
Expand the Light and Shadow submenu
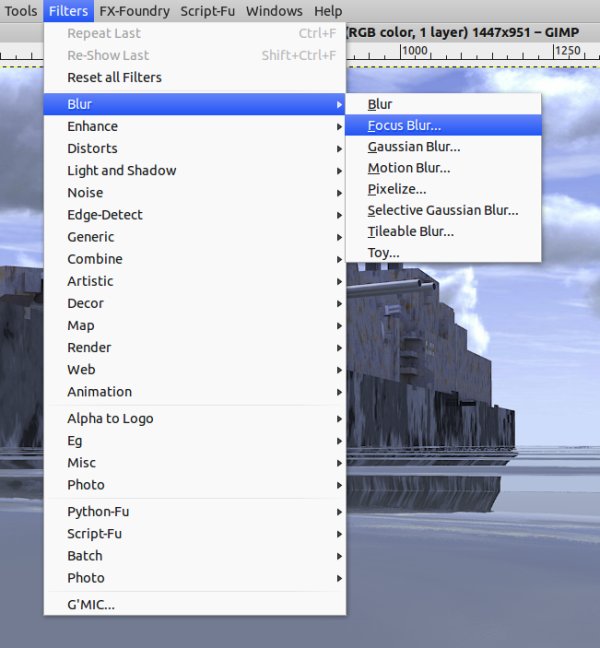(195, 170)
